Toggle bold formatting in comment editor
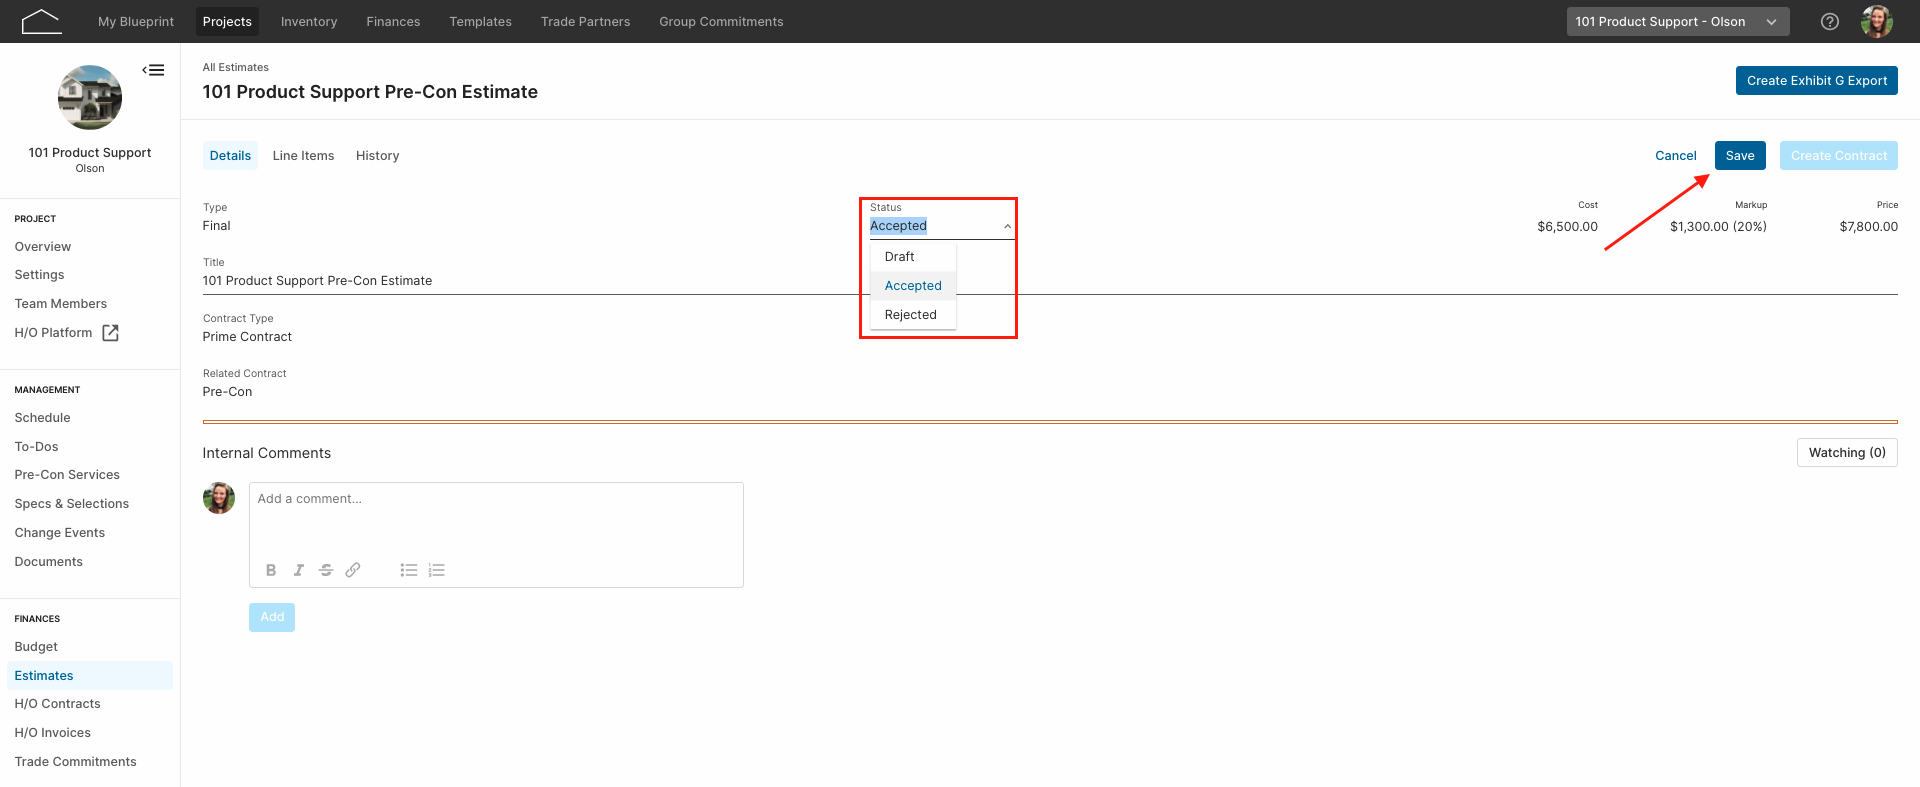Image resolution: width=1920 pixels, height=787 pixels. pyautogui.click(x=271, y=570)
